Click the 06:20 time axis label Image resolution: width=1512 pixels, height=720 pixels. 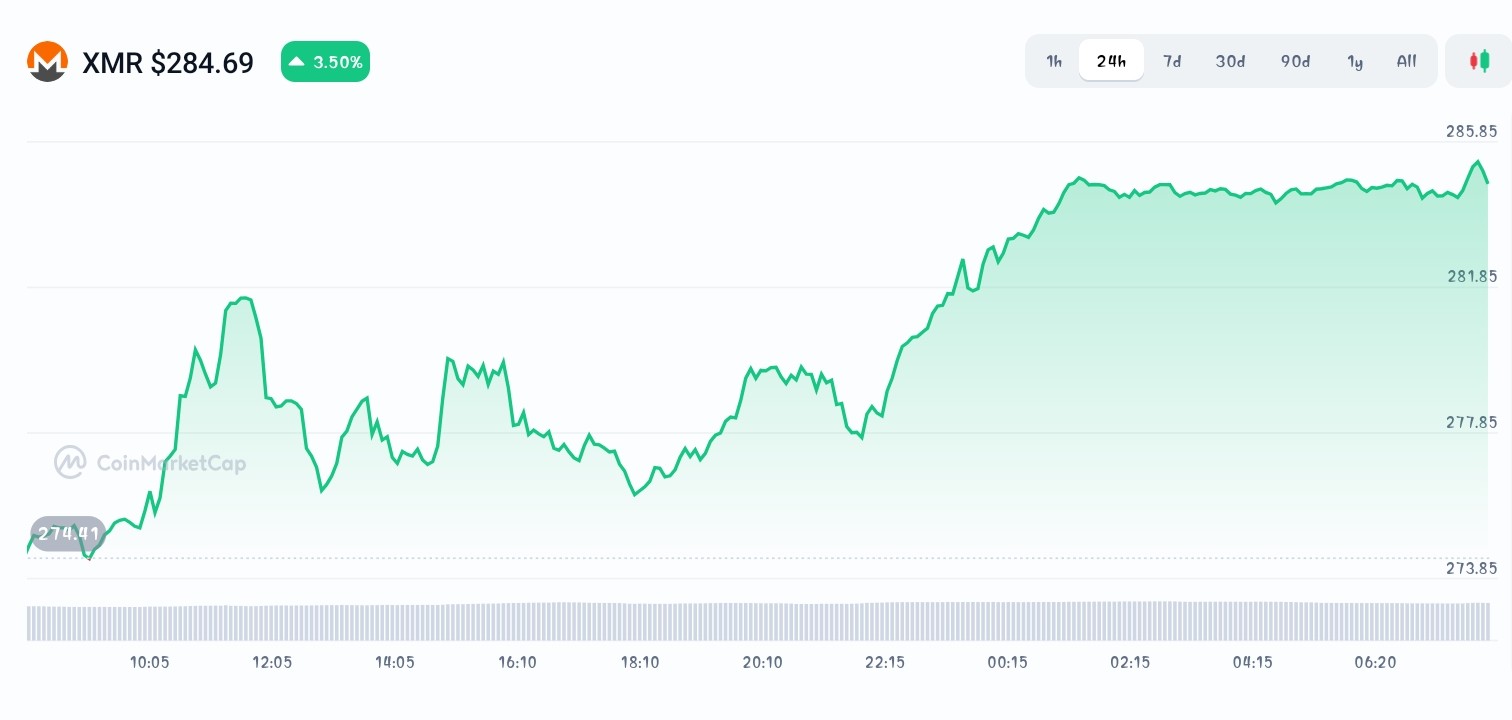(1375, 662)
